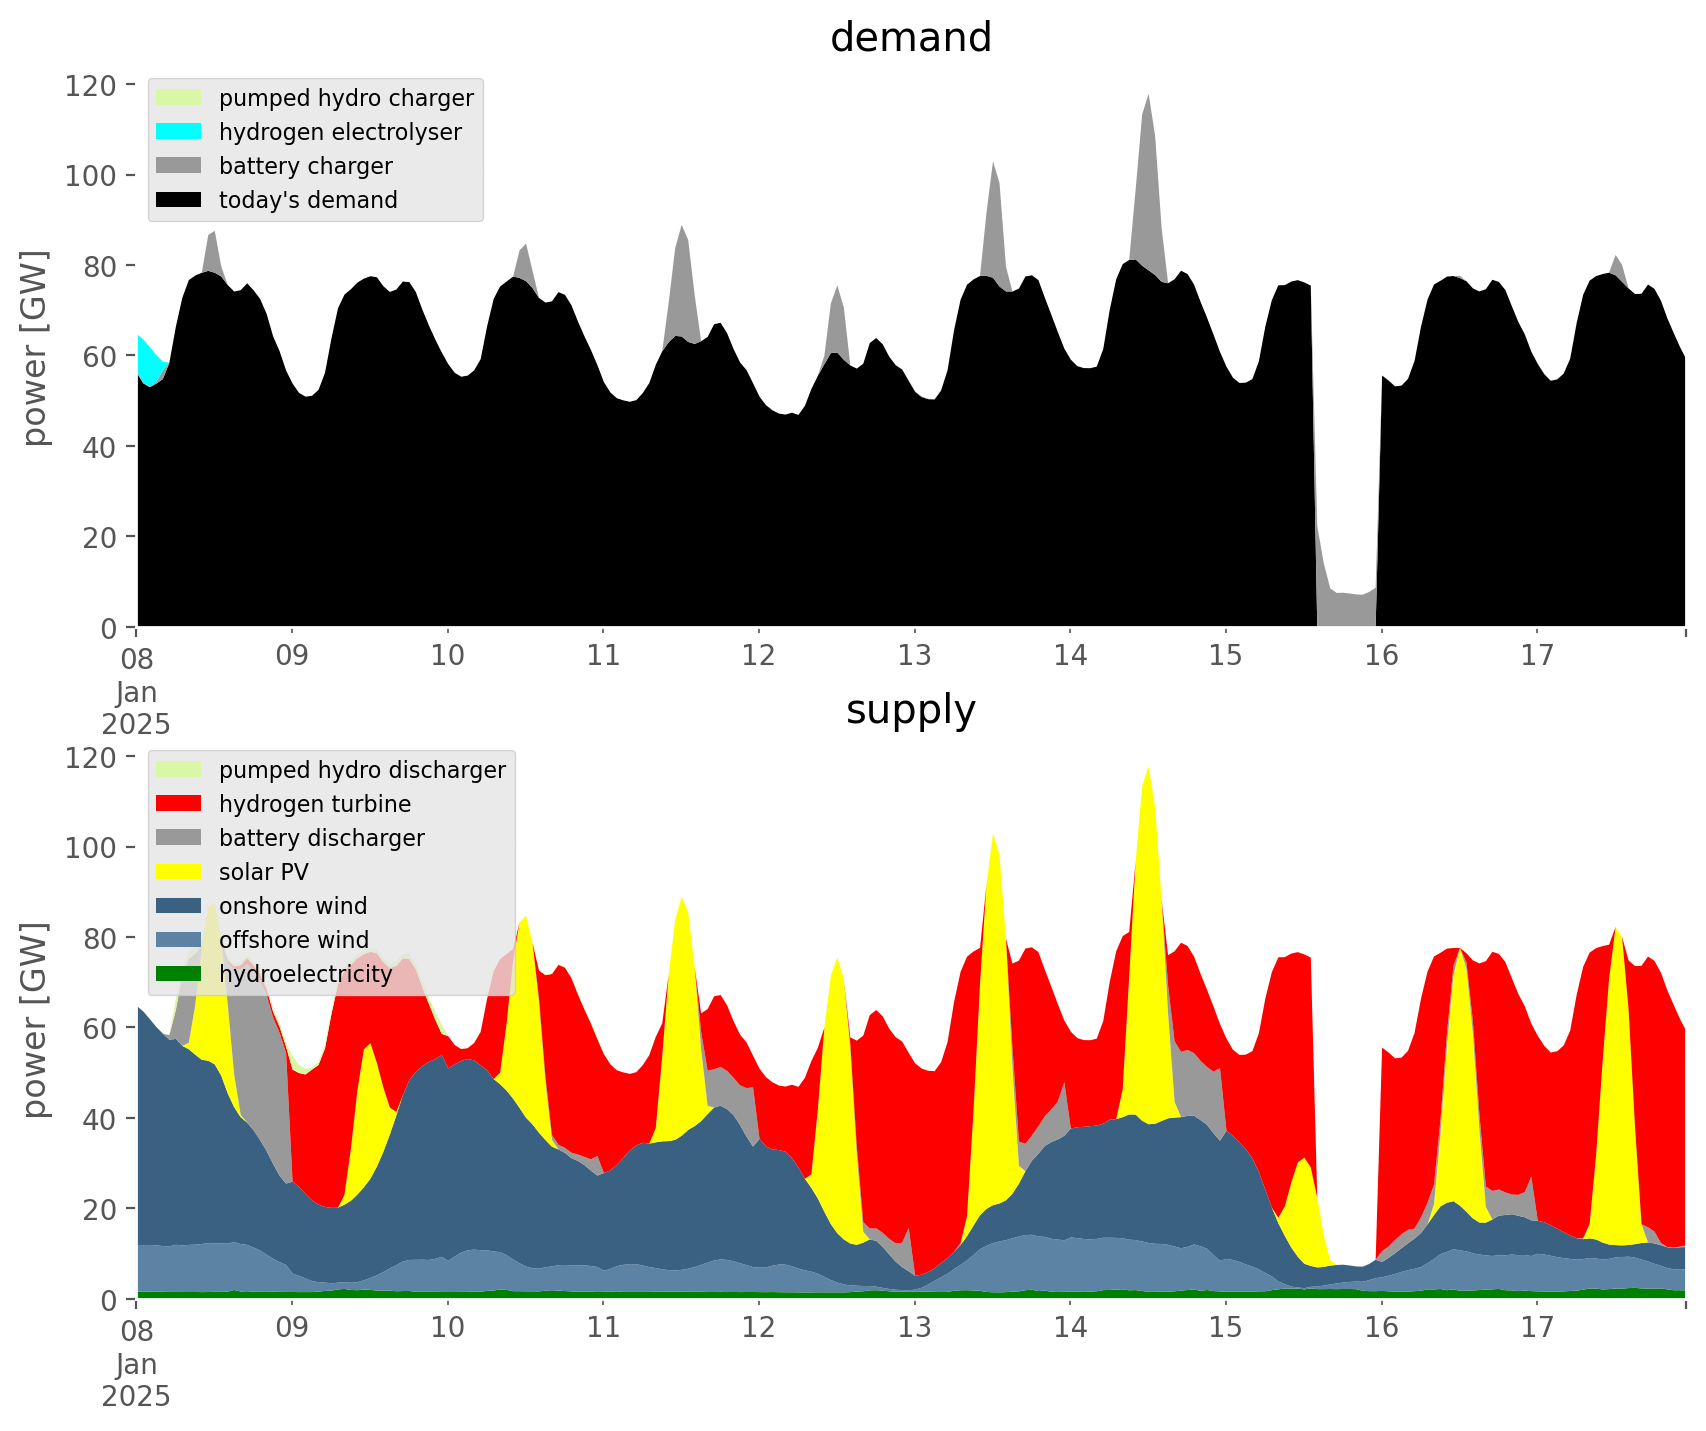Click the '80' y-axis tick on demand chart
This screenshot has height=1431, width=1706.
pos(100,266)
